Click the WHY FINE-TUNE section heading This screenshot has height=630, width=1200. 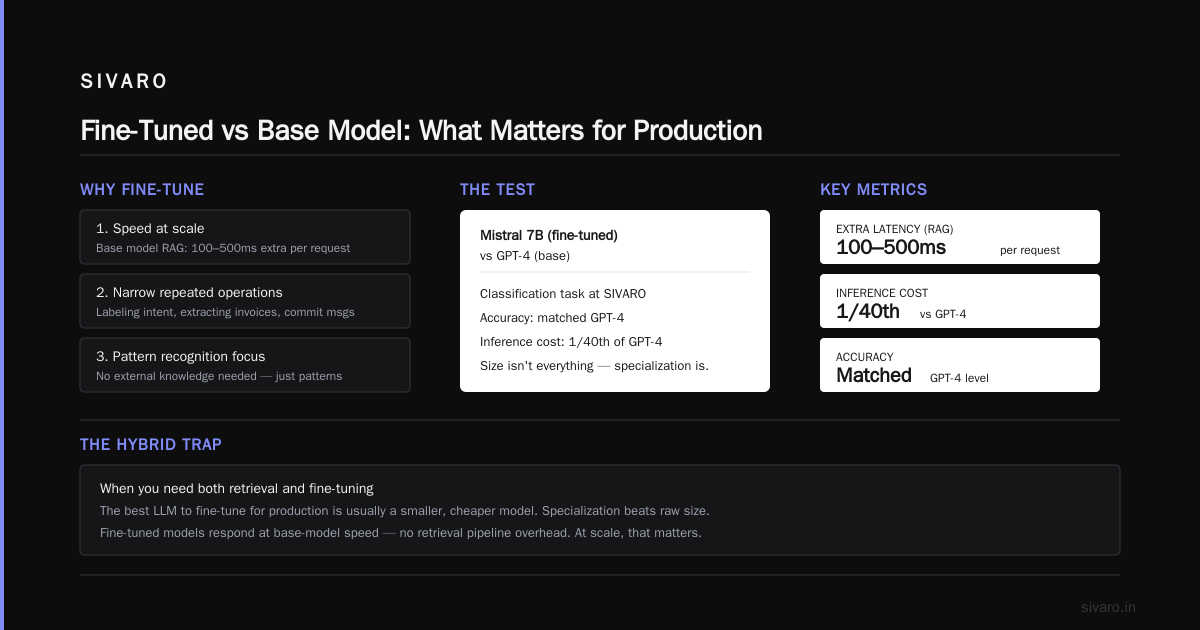point(142,189)
